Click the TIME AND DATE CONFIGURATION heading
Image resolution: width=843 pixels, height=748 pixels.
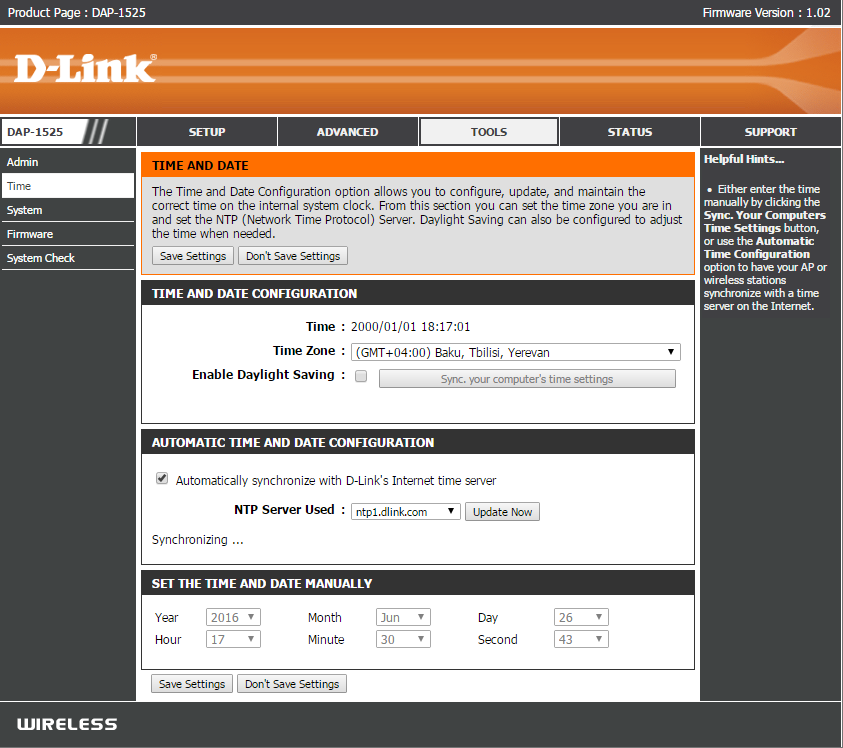(254, 294)
